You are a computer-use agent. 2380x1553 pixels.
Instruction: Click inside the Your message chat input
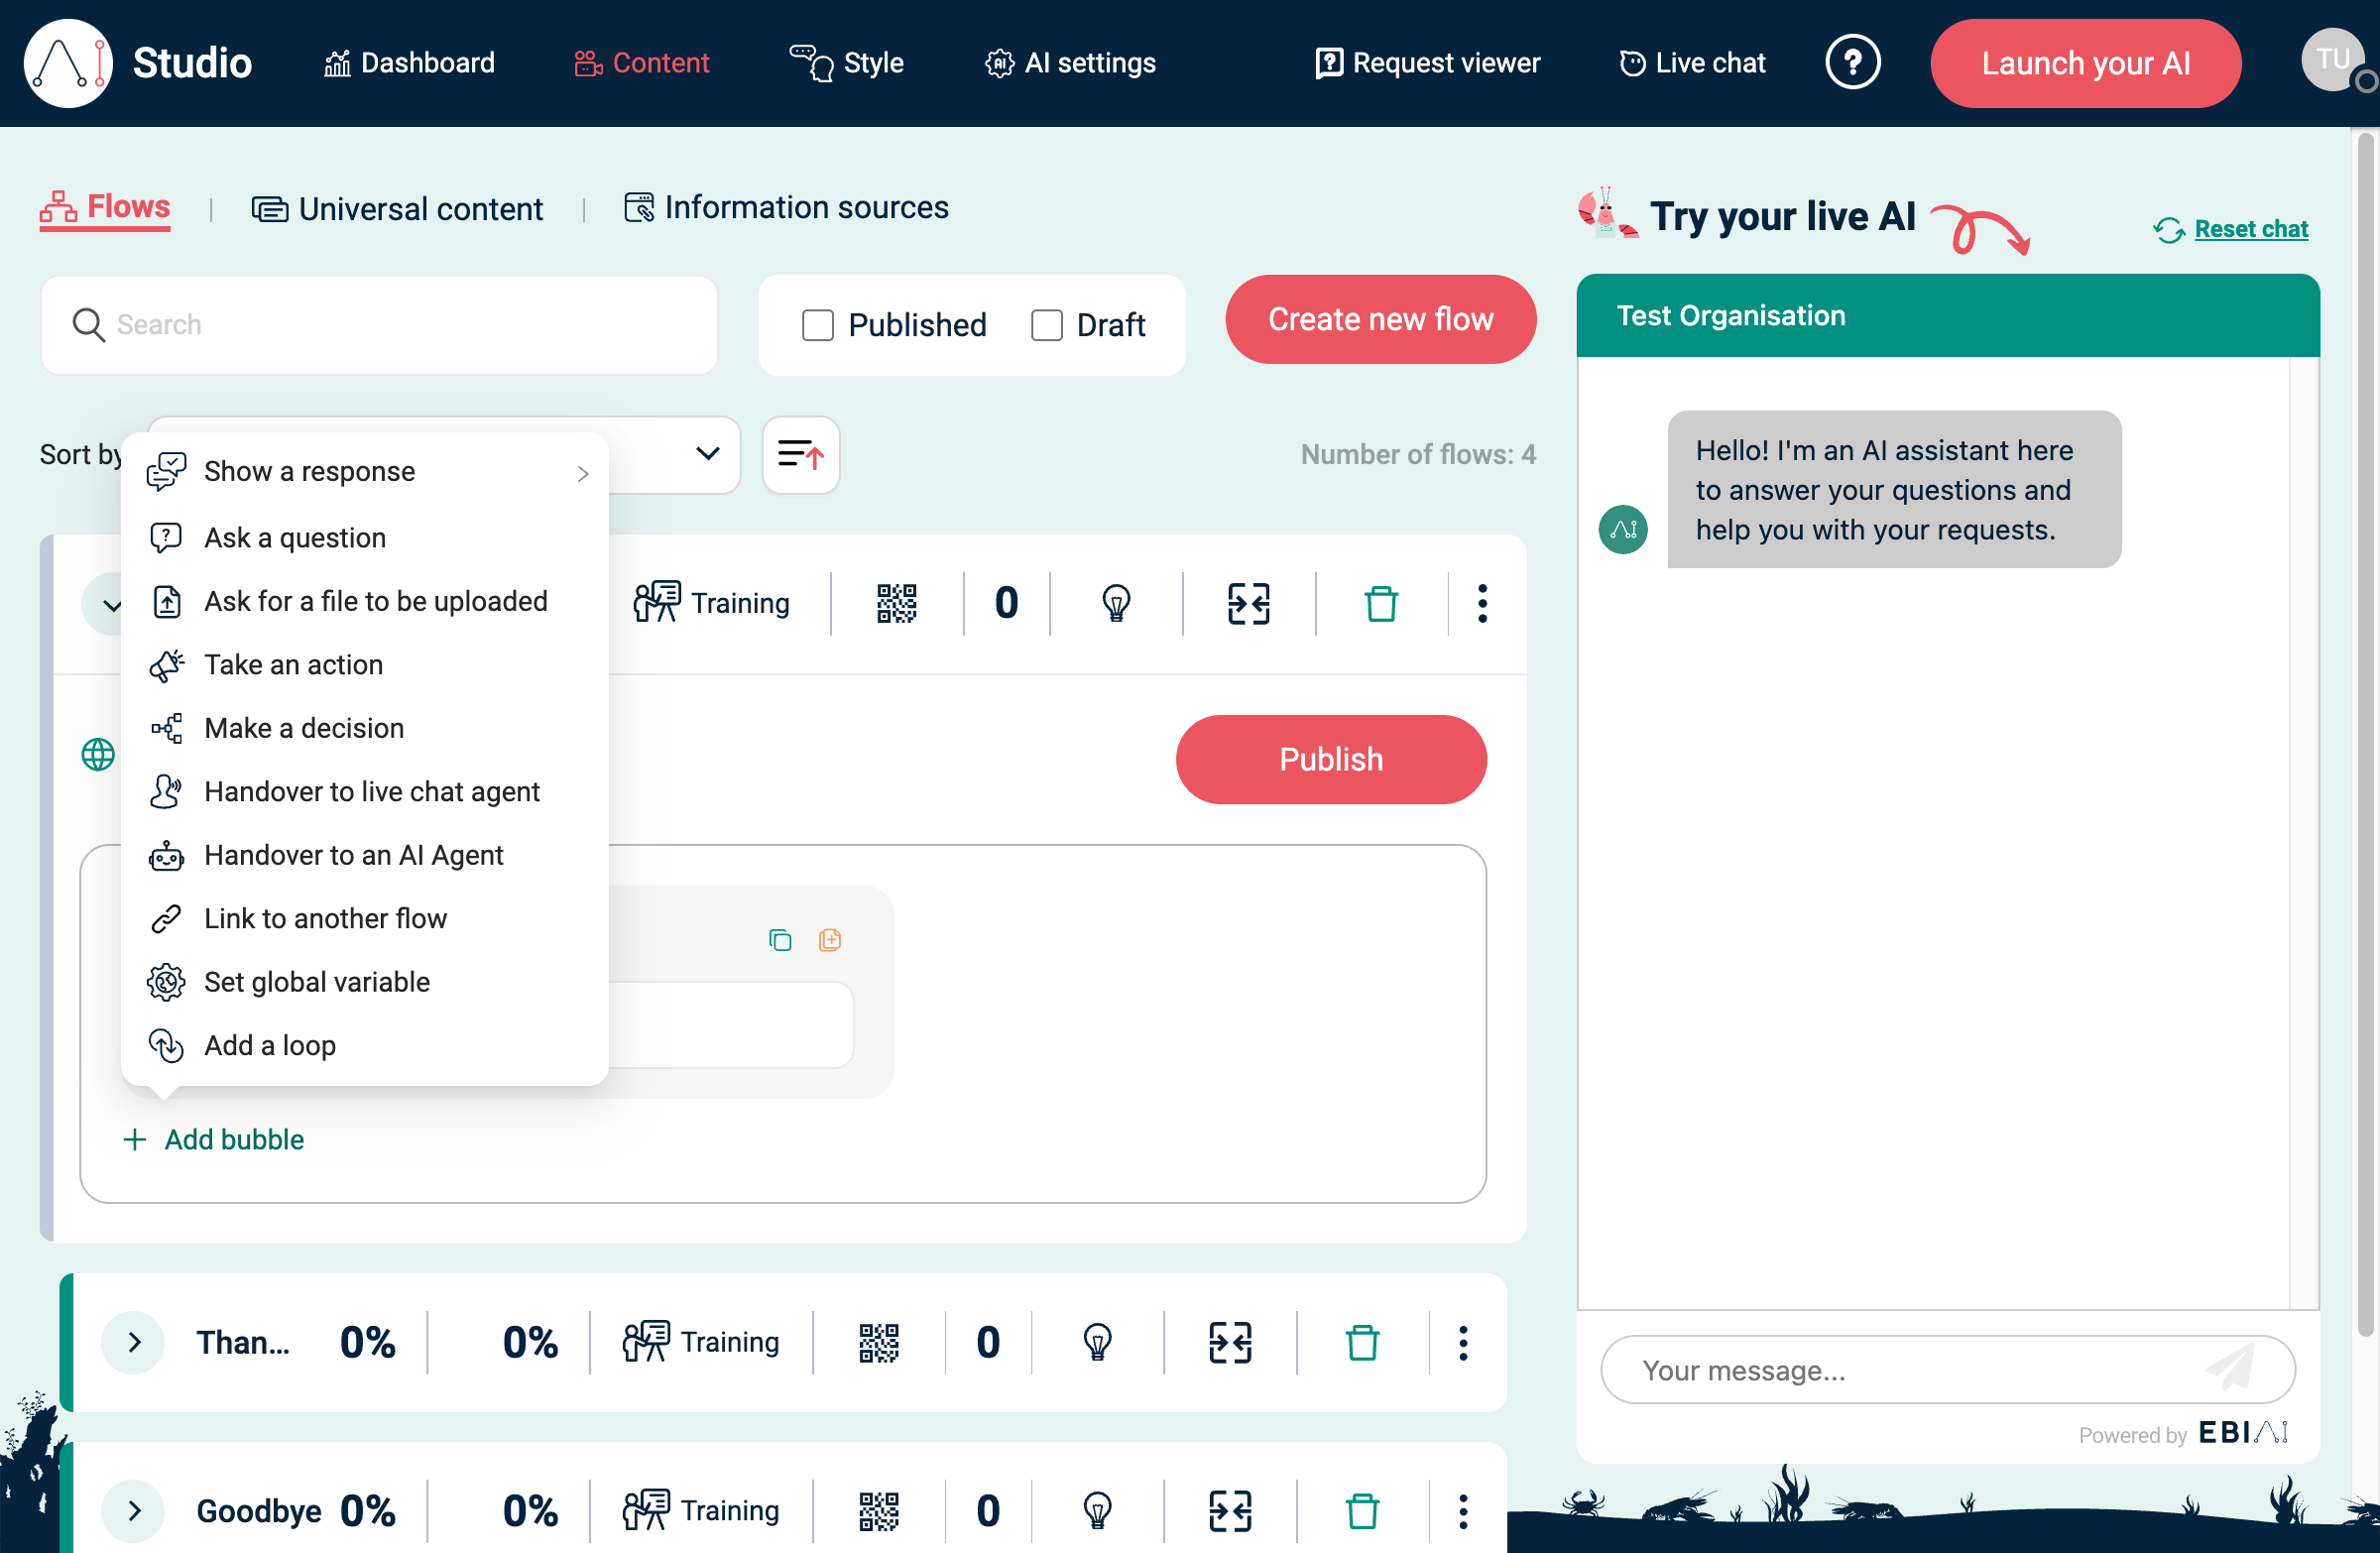tap(1900, 1369)
